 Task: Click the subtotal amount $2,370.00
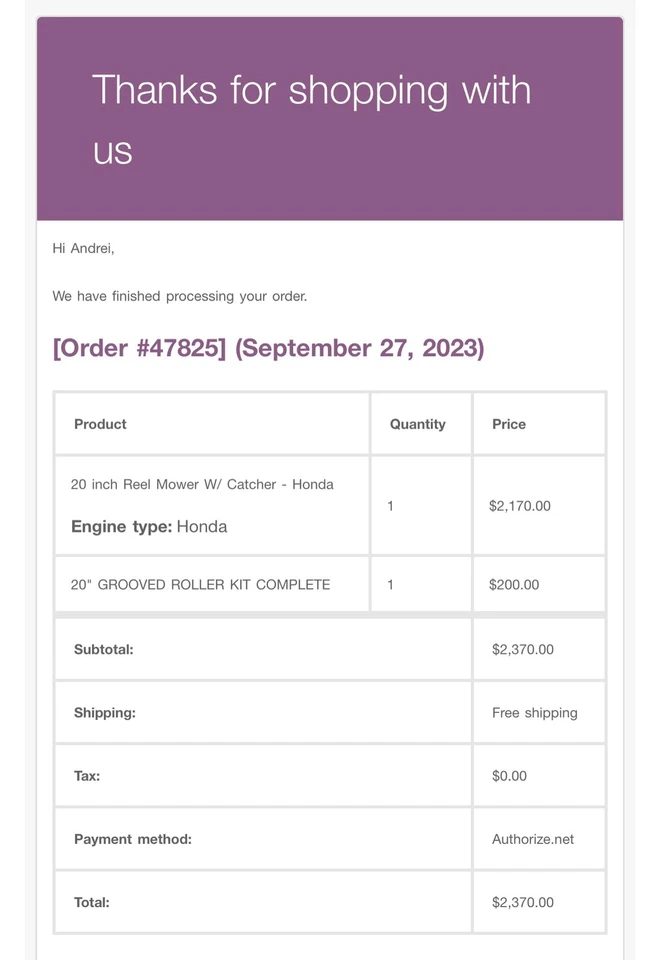[x=523, y=649]
